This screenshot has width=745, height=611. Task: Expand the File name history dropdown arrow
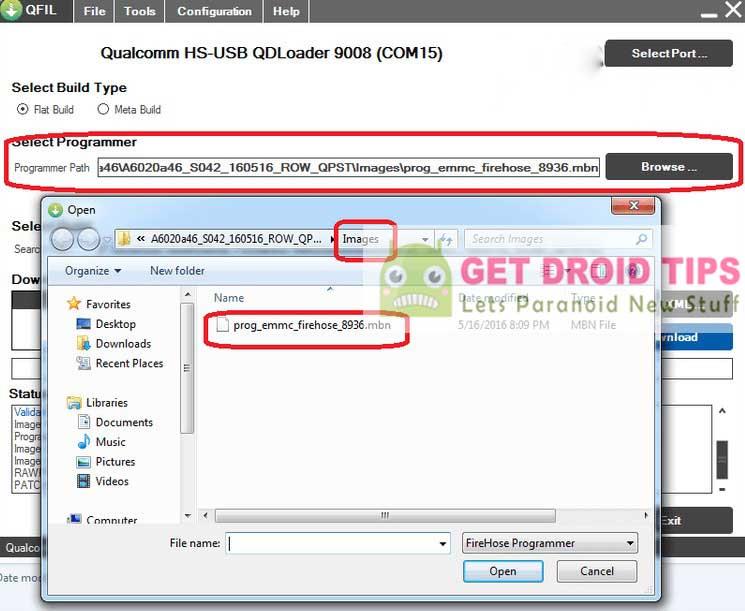click(443, 543)
